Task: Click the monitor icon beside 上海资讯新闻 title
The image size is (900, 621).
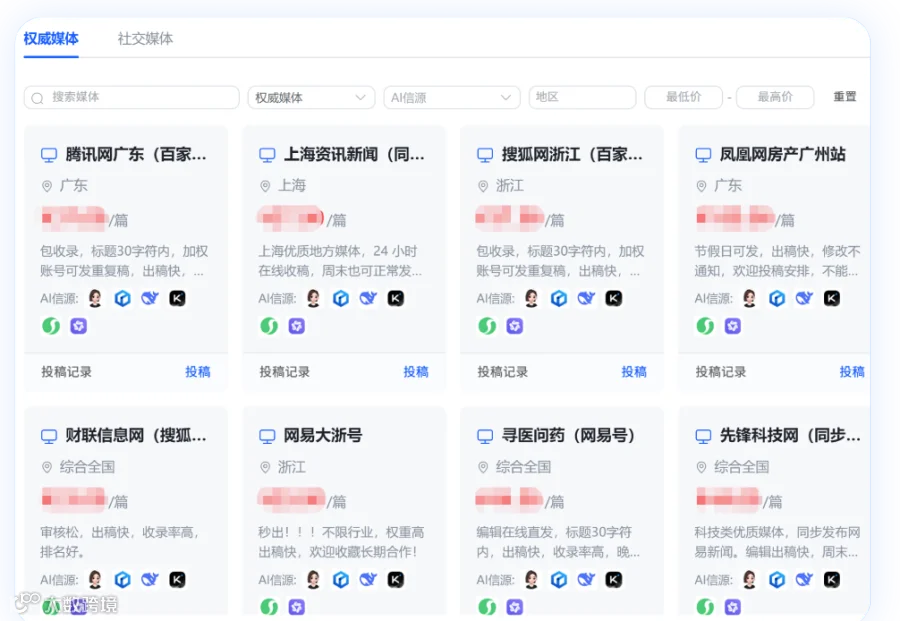Action: click(x=267, y=155)
